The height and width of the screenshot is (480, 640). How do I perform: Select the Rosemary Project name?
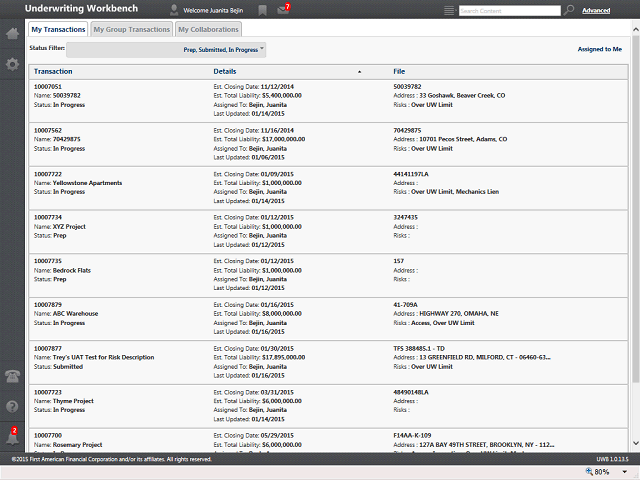point(78,445)
